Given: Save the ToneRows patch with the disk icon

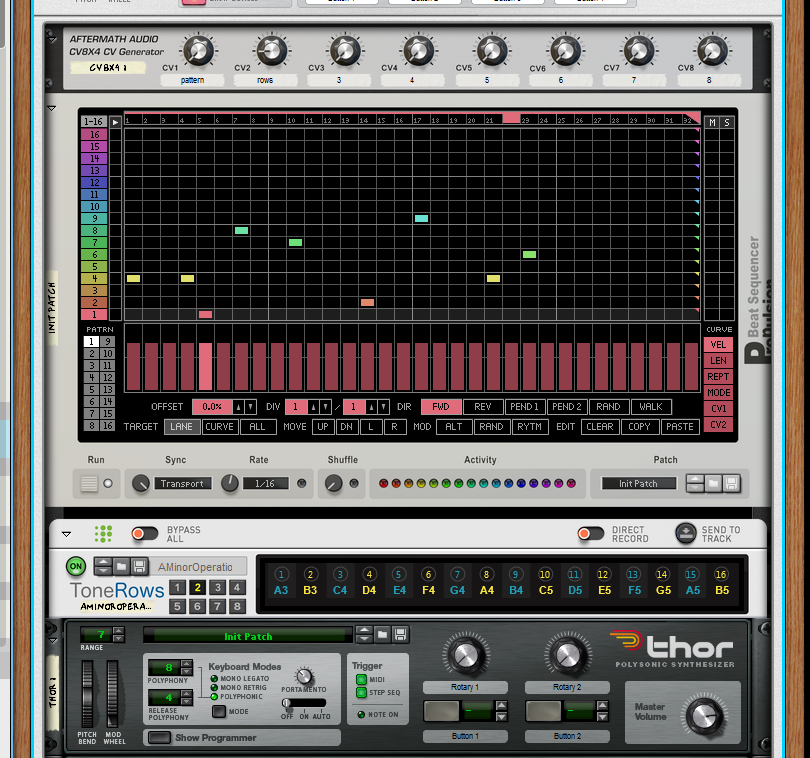Looking at the screenshot, I should coord(139,567).
